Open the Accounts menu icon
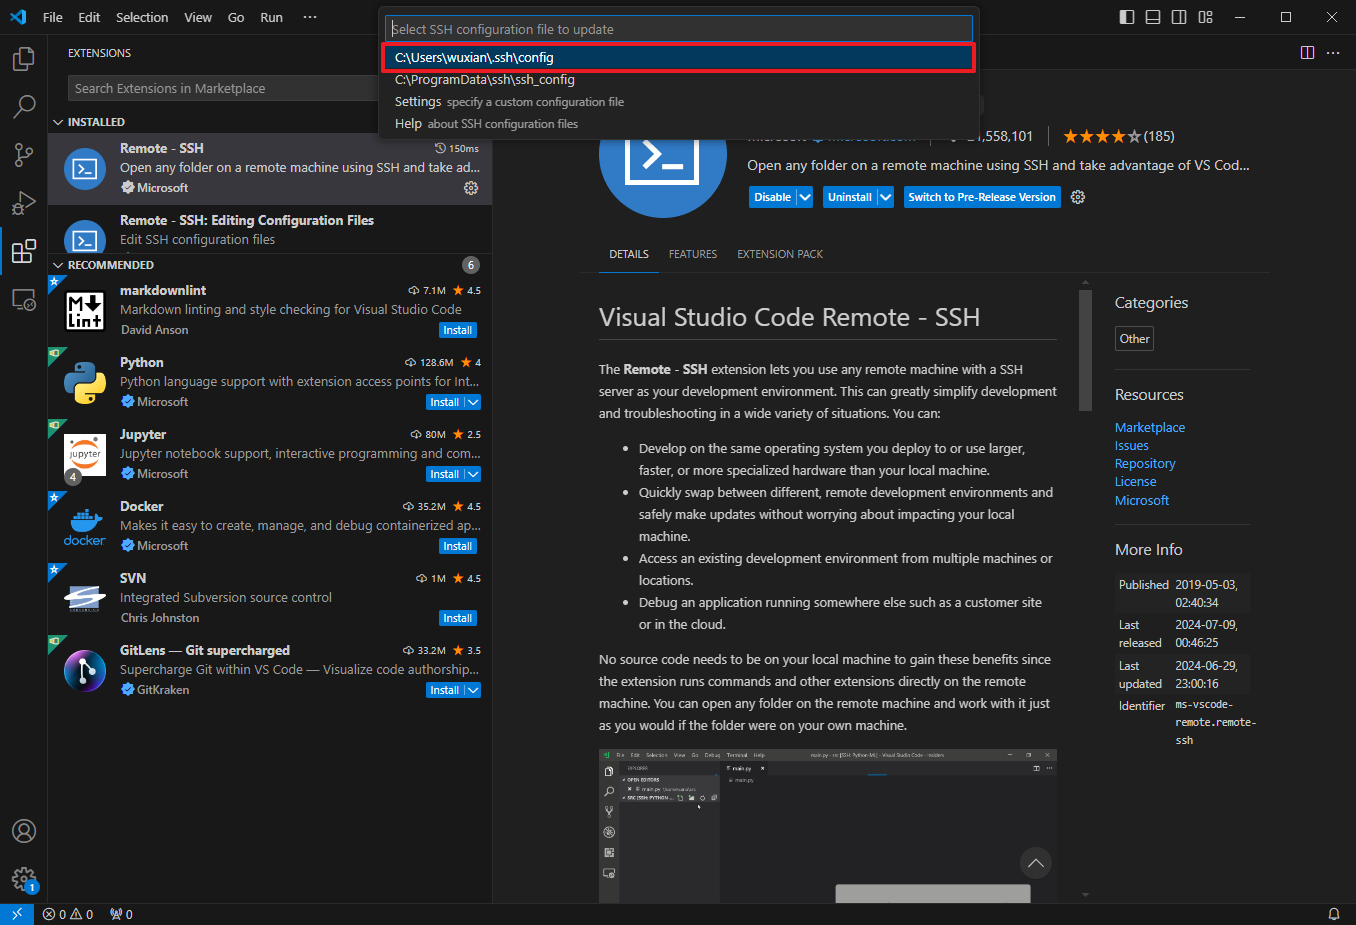The height and width of the screenshot is (925, 1356). [x=24, y=831]
